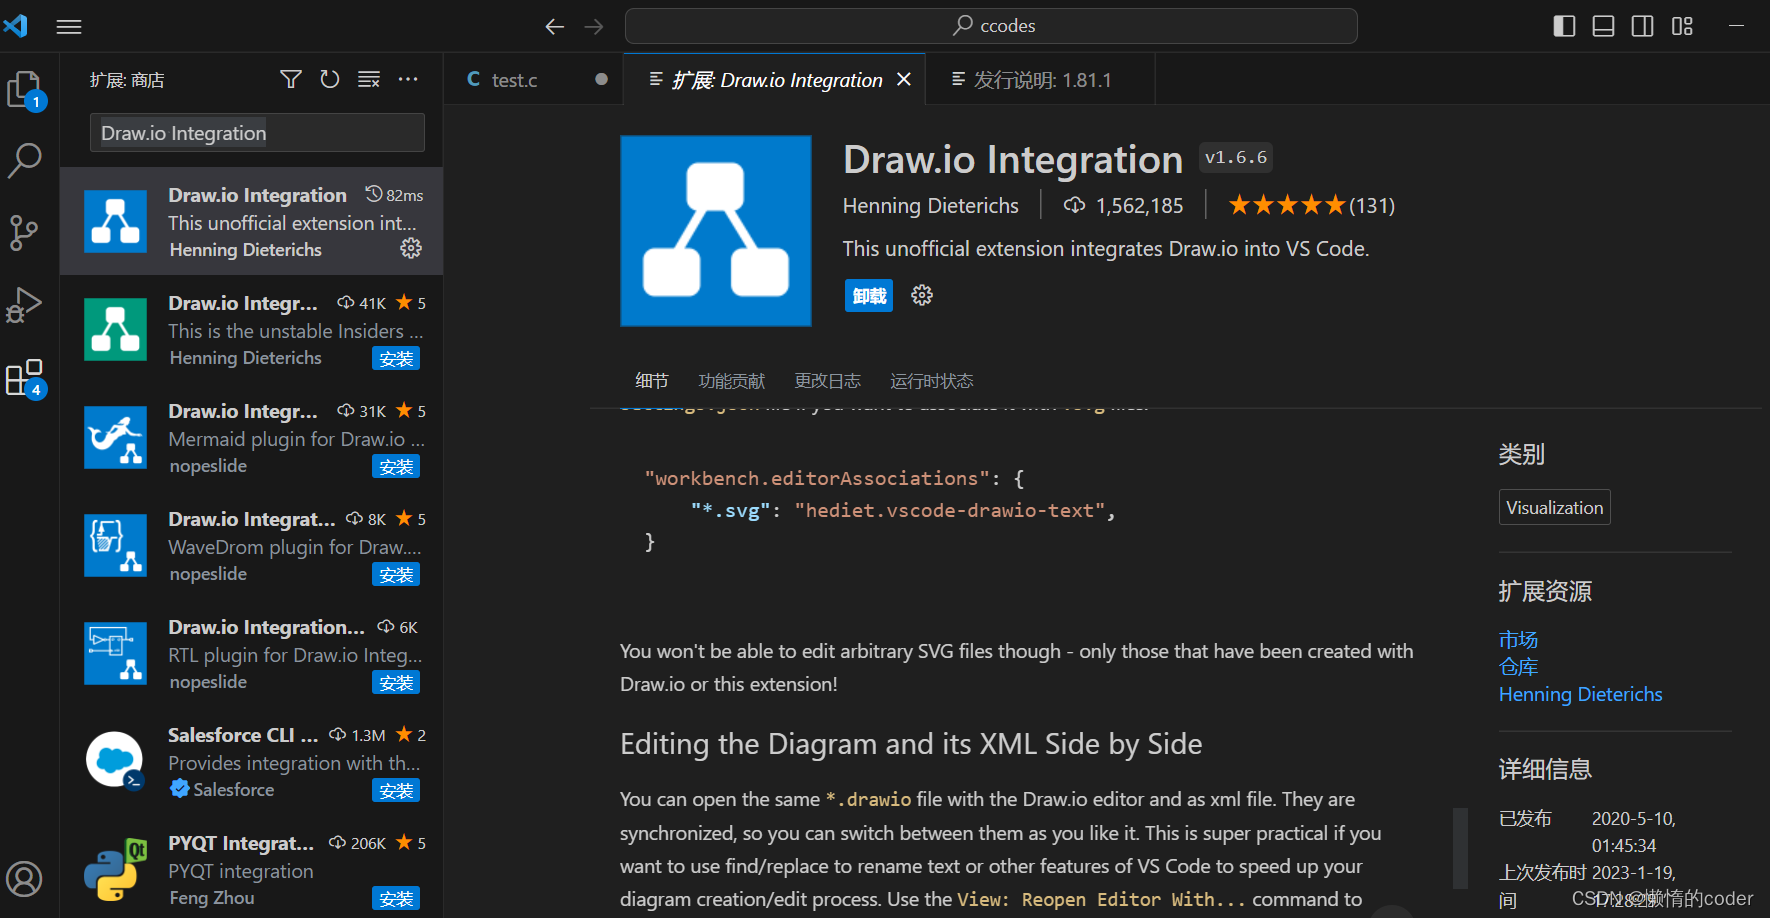1770x918 pixels.
Task: Open the Explorer view in activity bar
Action: click(25, 90)
